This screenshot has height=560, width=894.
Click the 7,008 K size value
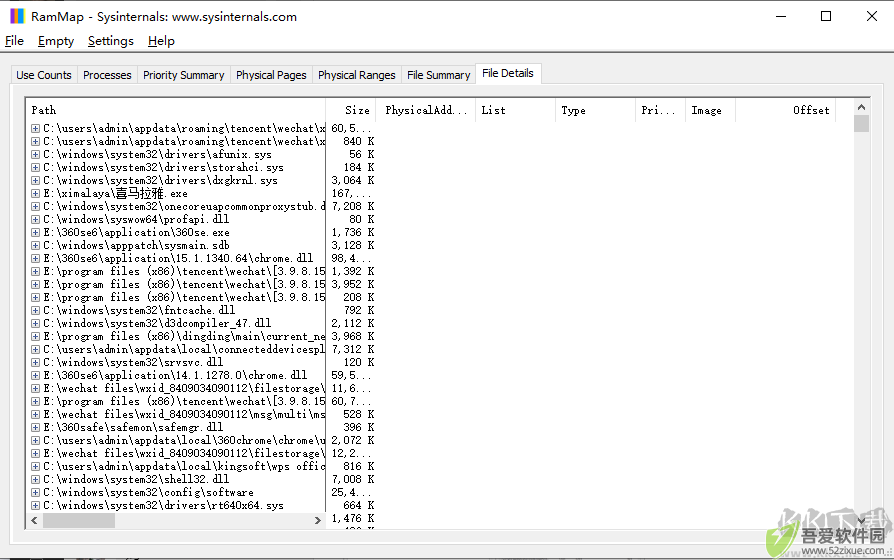coord(353,480)
